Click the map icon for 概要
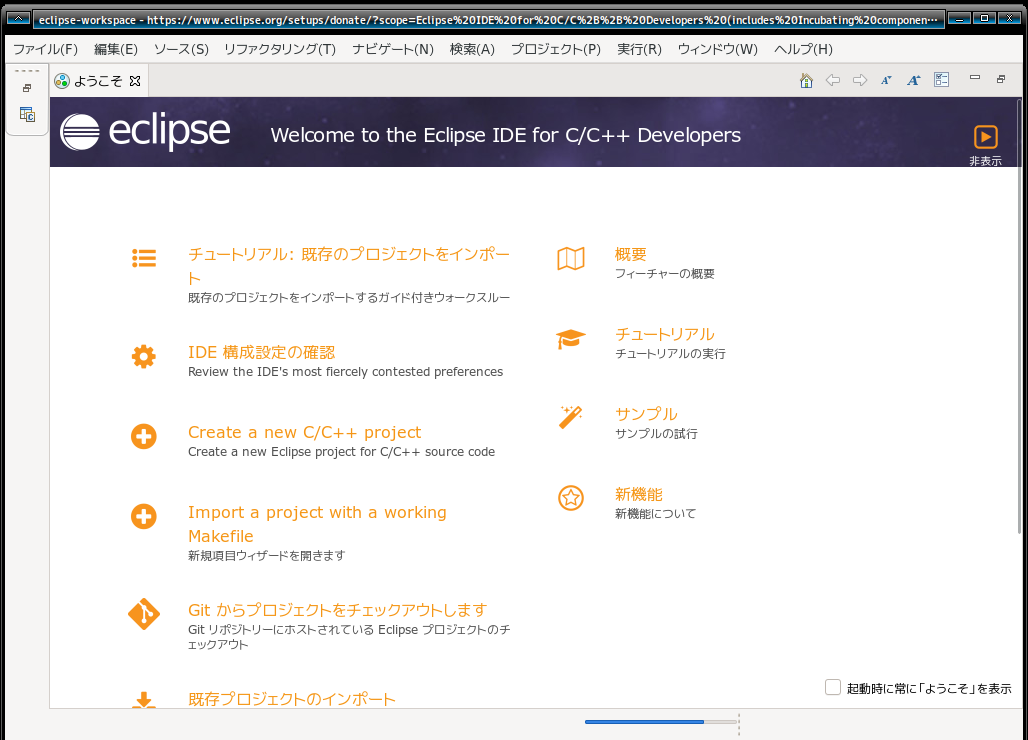The image size is (1028, 740). click(571, 258)
